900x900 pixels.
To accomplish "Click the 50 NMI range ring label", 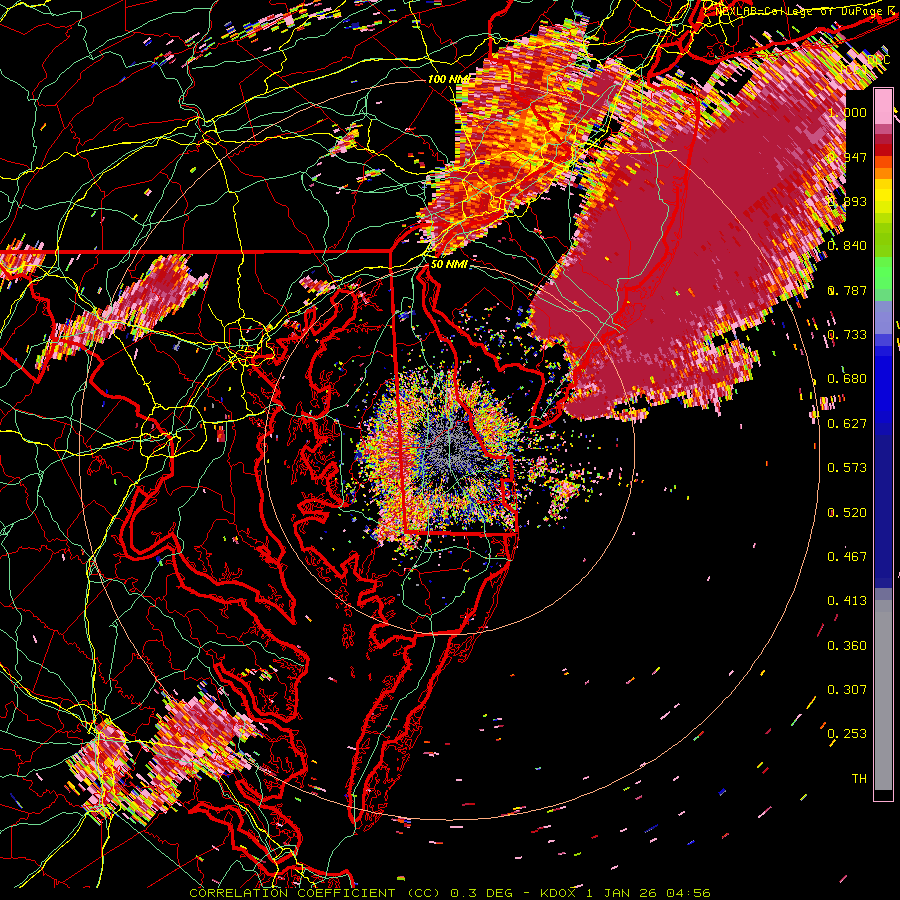I will pos(449,264).
